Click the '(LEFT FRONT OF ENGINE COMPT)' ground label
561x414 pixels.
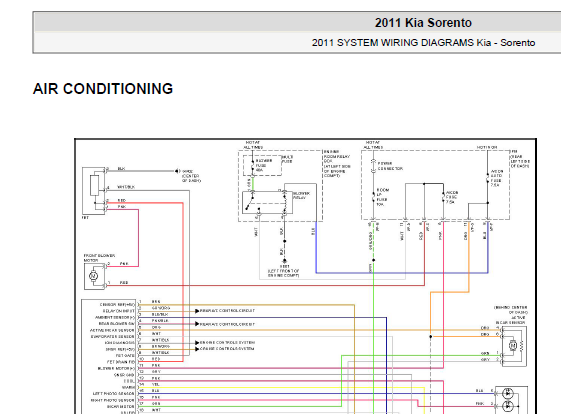(x=283, y=273)
